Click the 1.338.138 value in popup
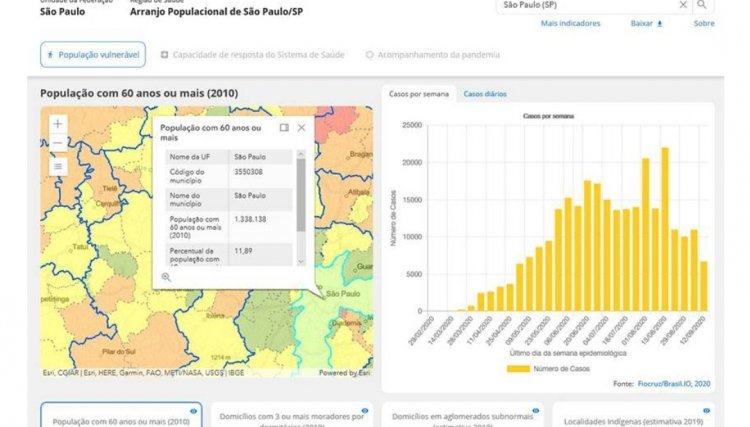 250,219
